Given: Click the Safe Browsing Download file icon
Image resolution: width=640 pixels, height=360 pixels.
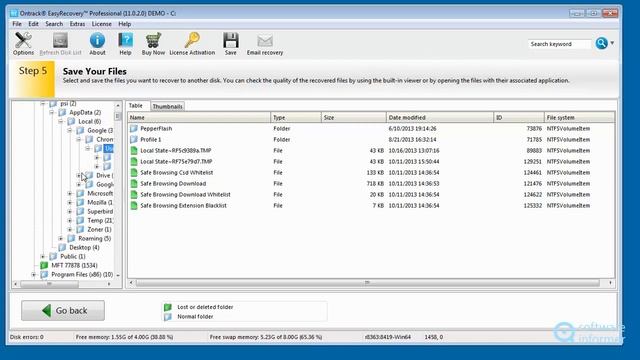Looking at the screenshot, I should click(x=134, y=184).
